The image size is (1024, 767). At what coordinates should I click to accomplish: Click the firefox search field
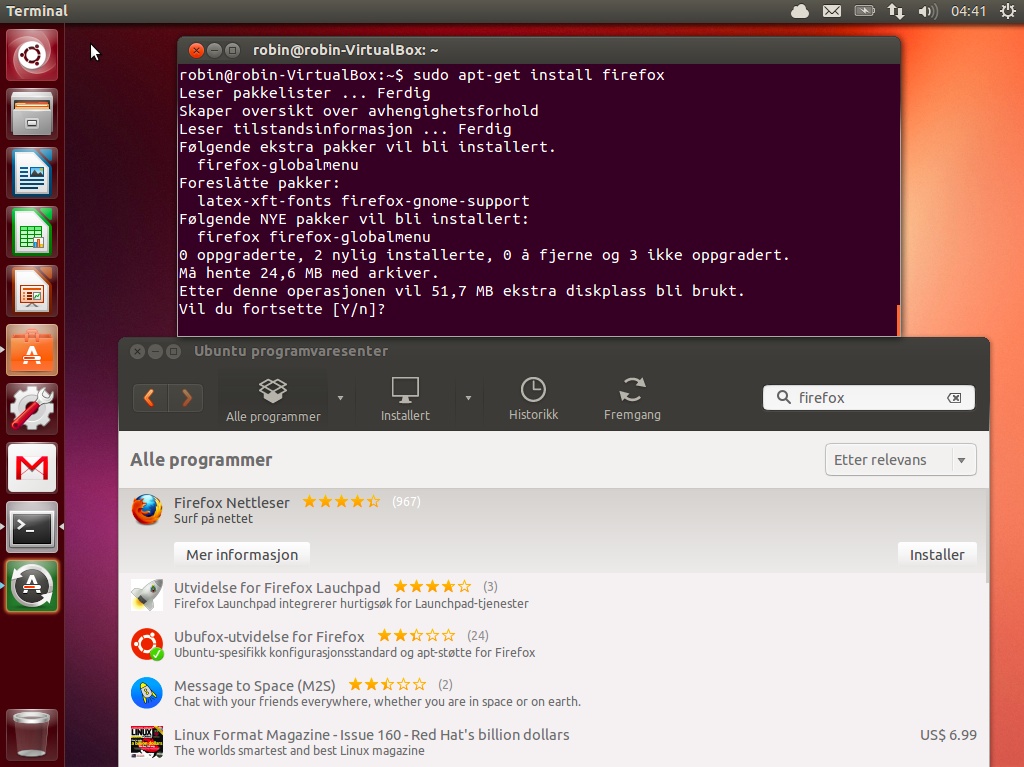869,397
